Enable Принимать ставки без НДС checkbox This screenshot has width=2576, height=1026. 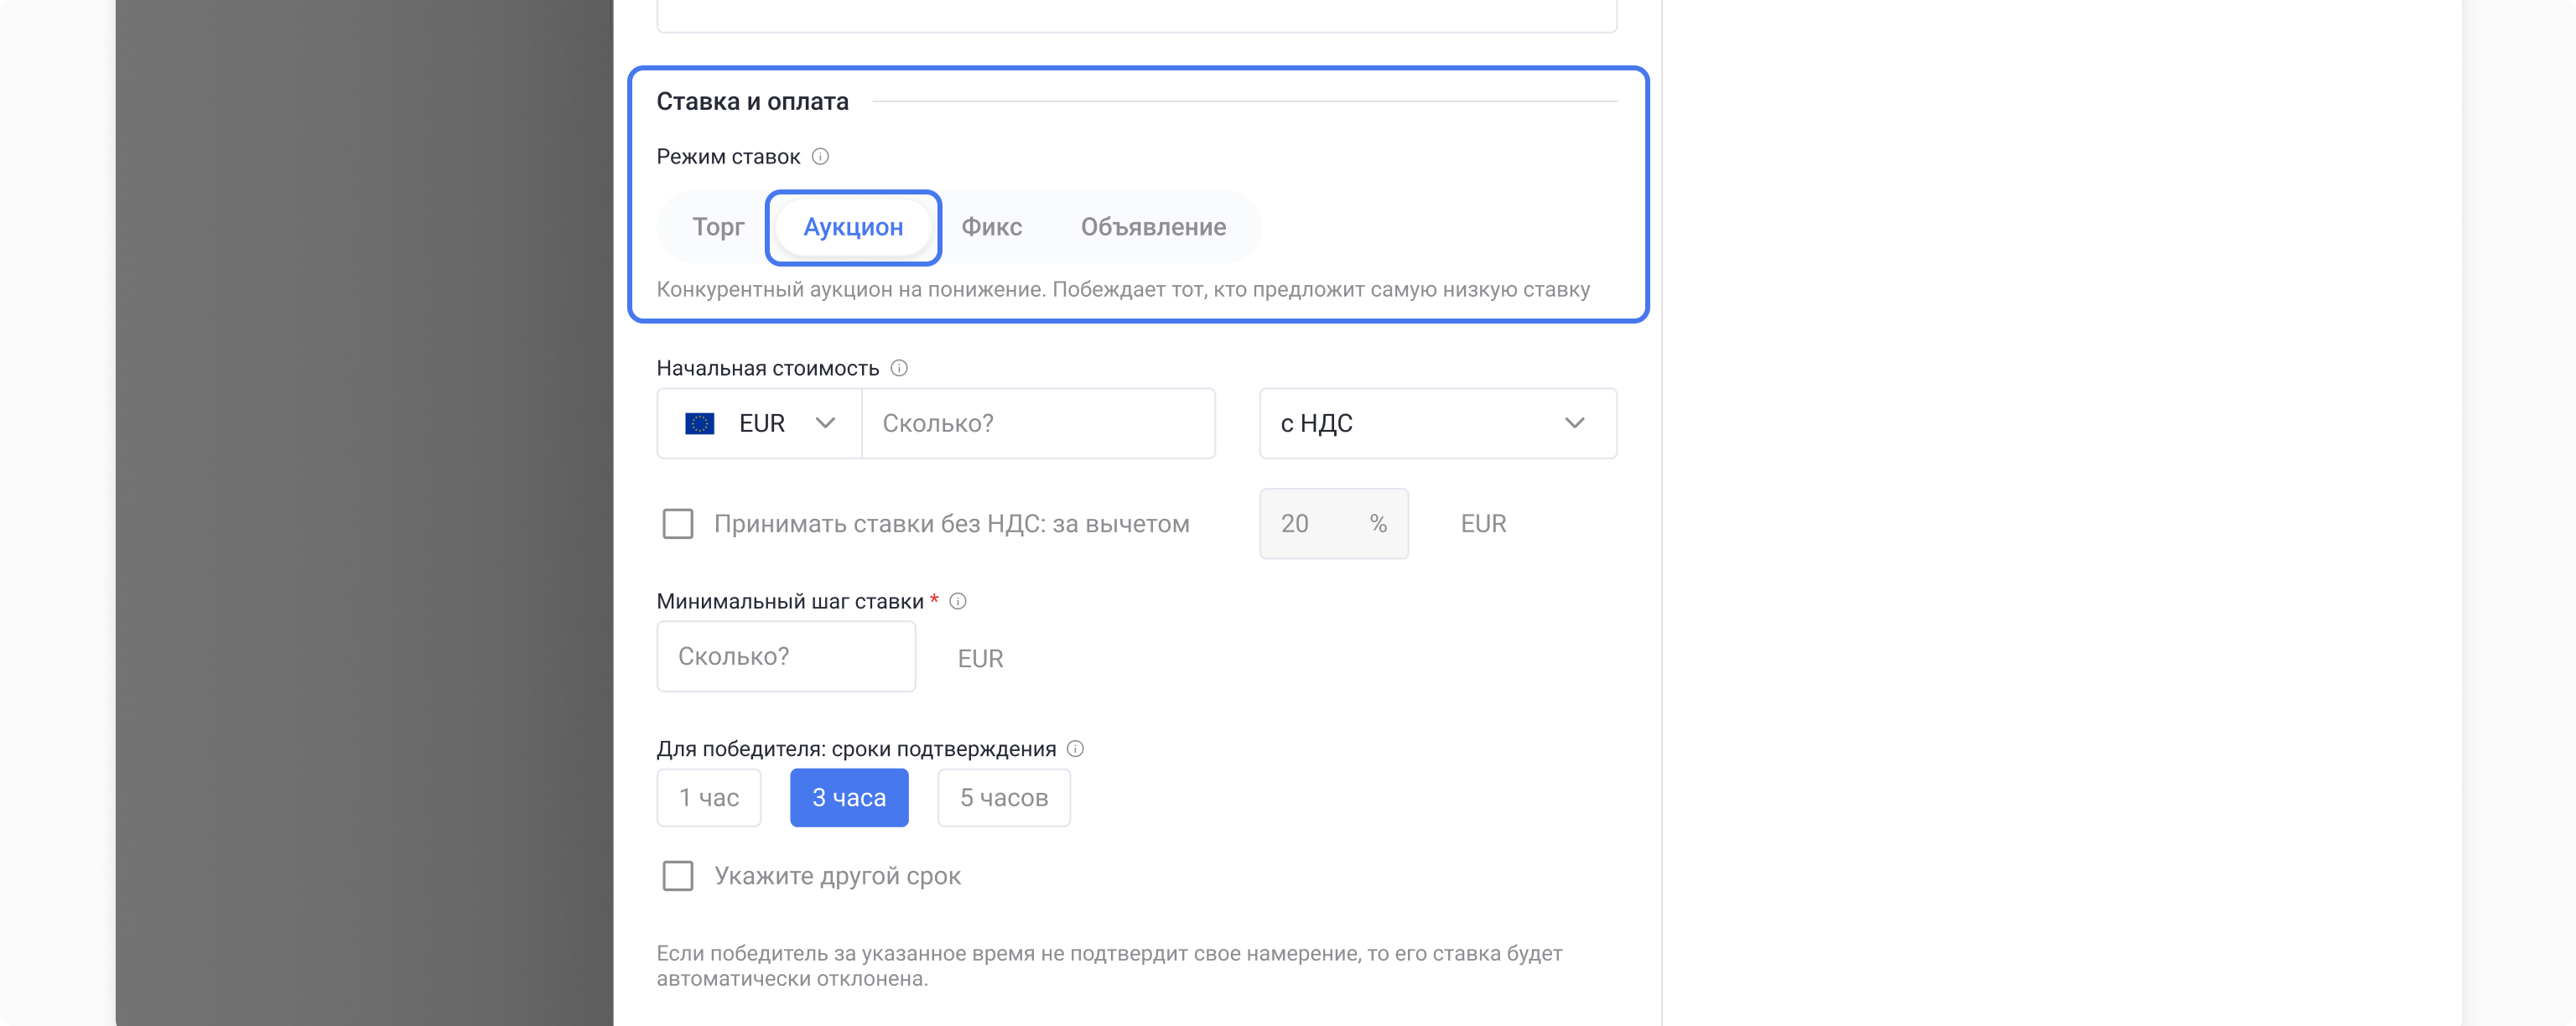[678, 524]
